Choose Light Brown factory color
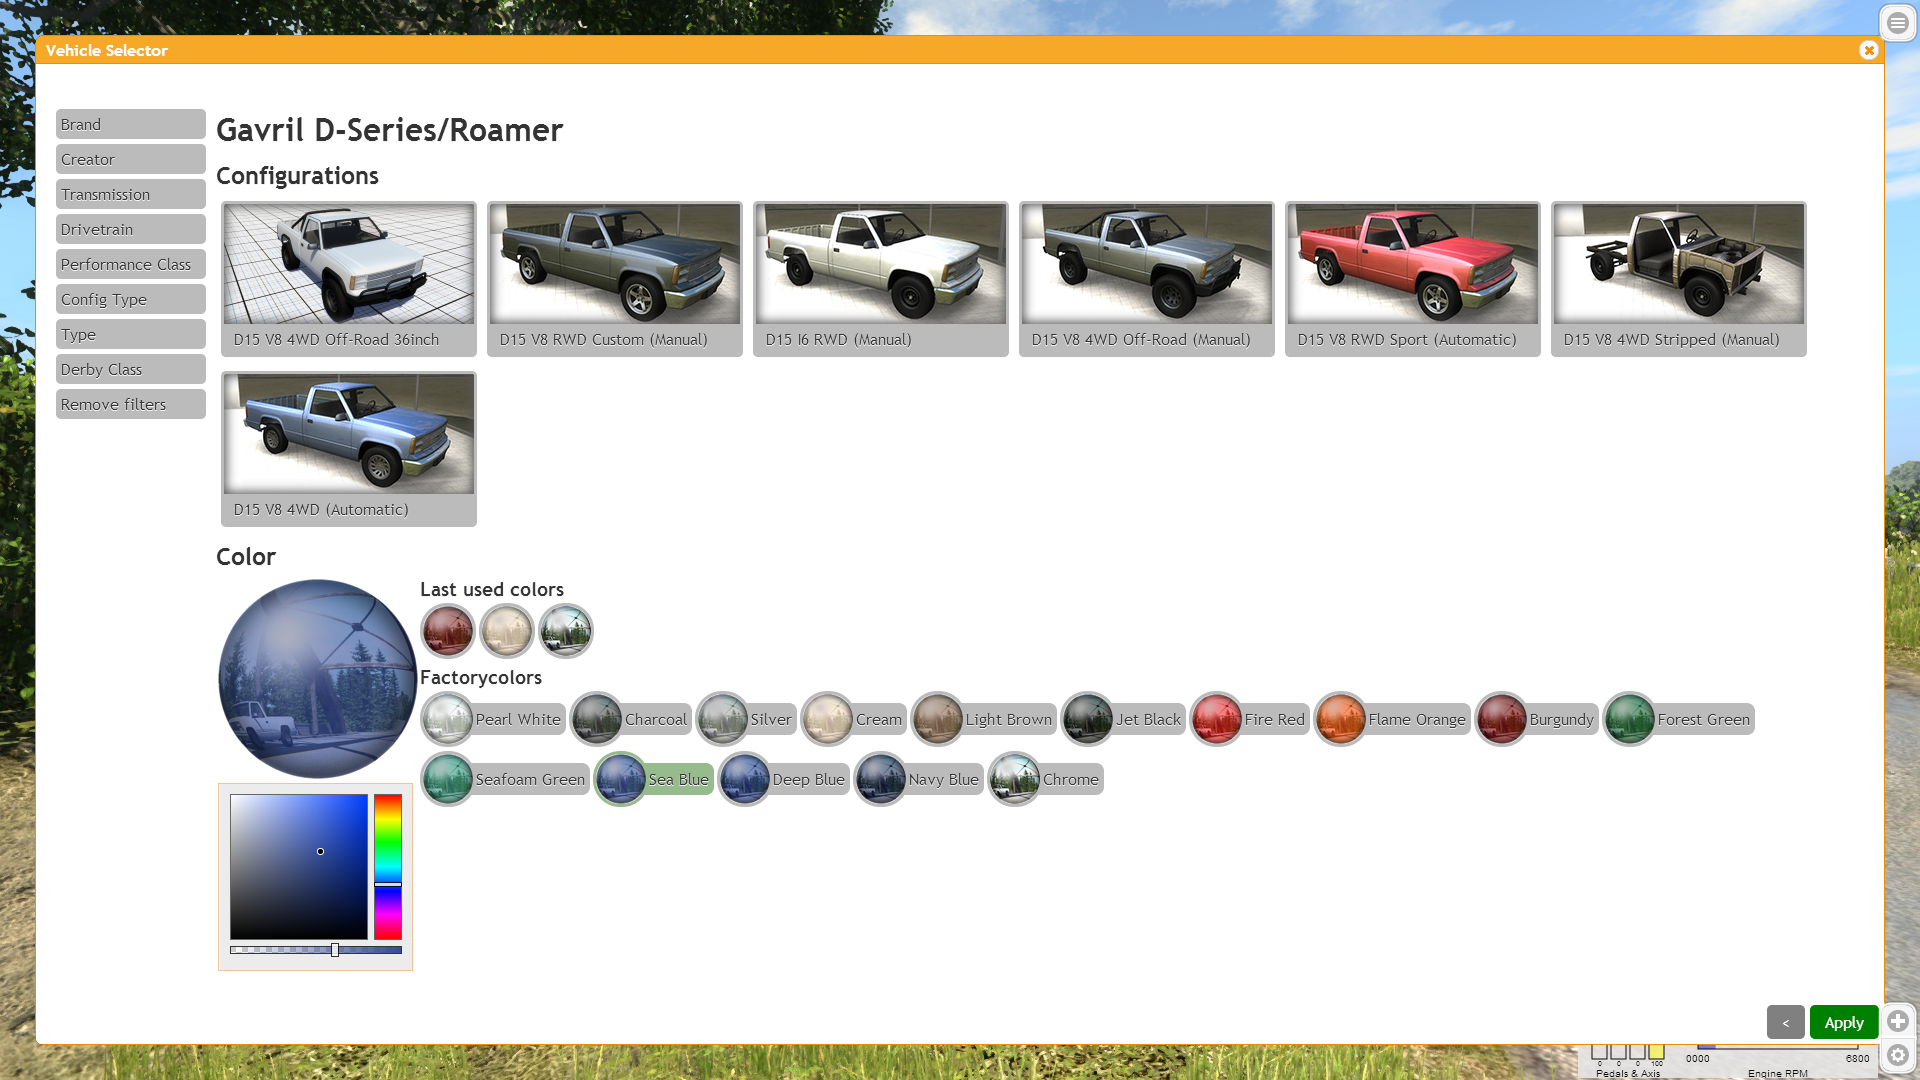Viewport: 1920px width, 1080px height. pos(984,719)
